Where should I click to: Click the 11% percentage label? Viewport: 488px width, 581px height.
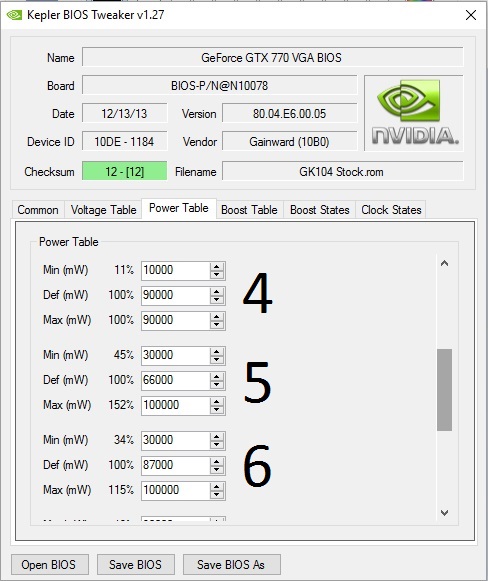[124, 270]
